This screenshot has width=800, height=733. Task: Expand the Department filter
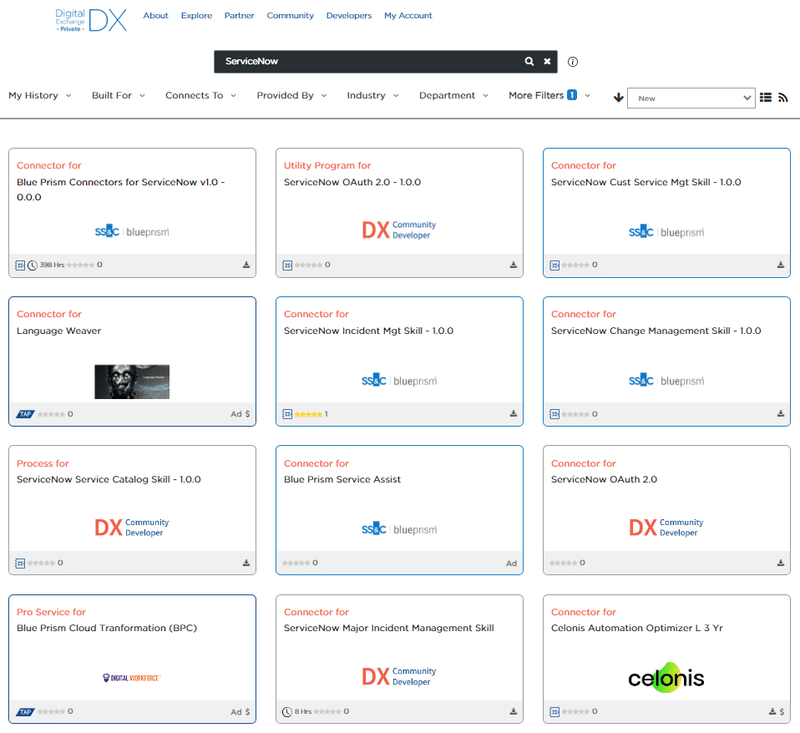(454, 95)
